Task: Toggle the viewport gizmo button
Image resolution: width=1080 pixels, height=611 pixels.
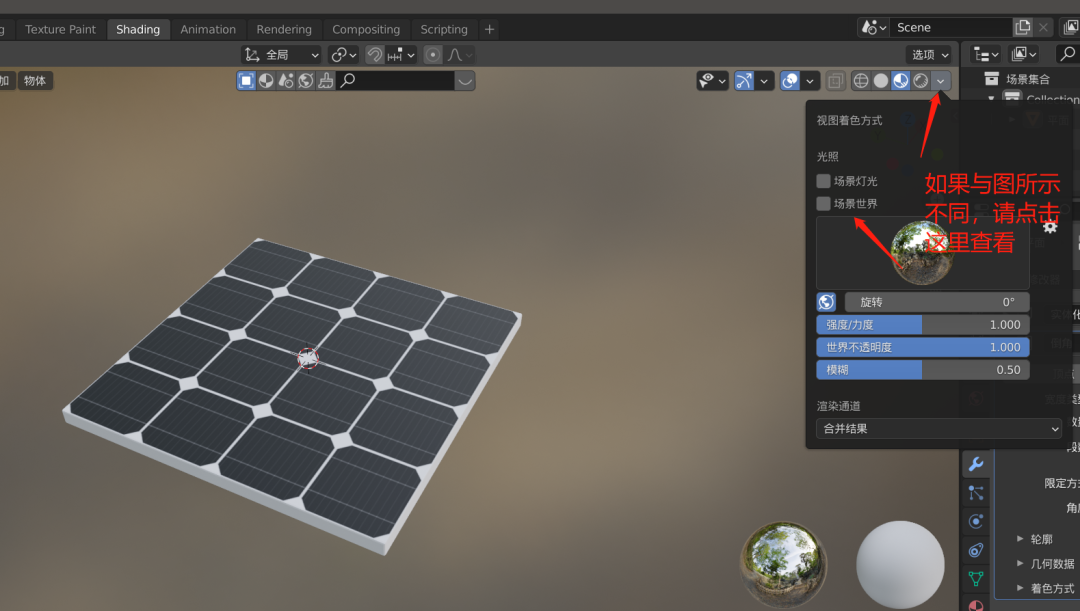Action: tap(744, 81)
